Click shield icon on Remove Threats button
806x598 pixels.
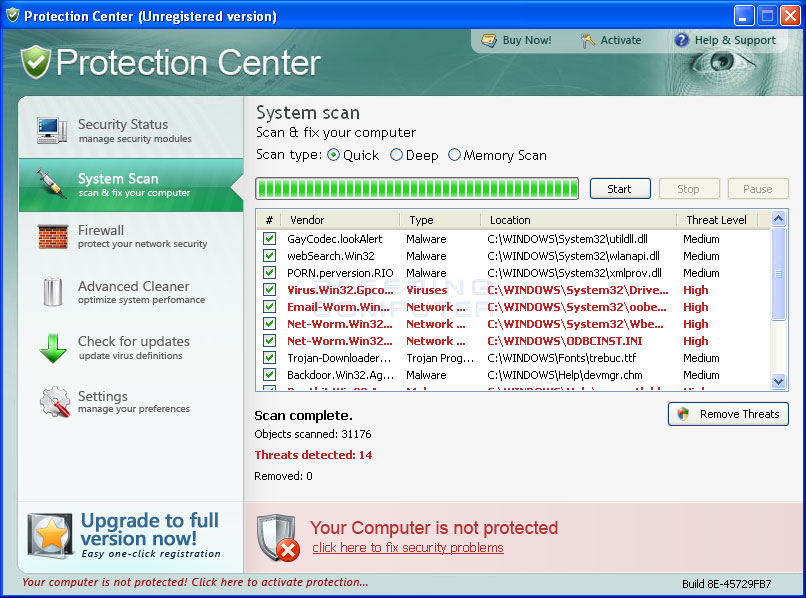click(x=683, y=414)
